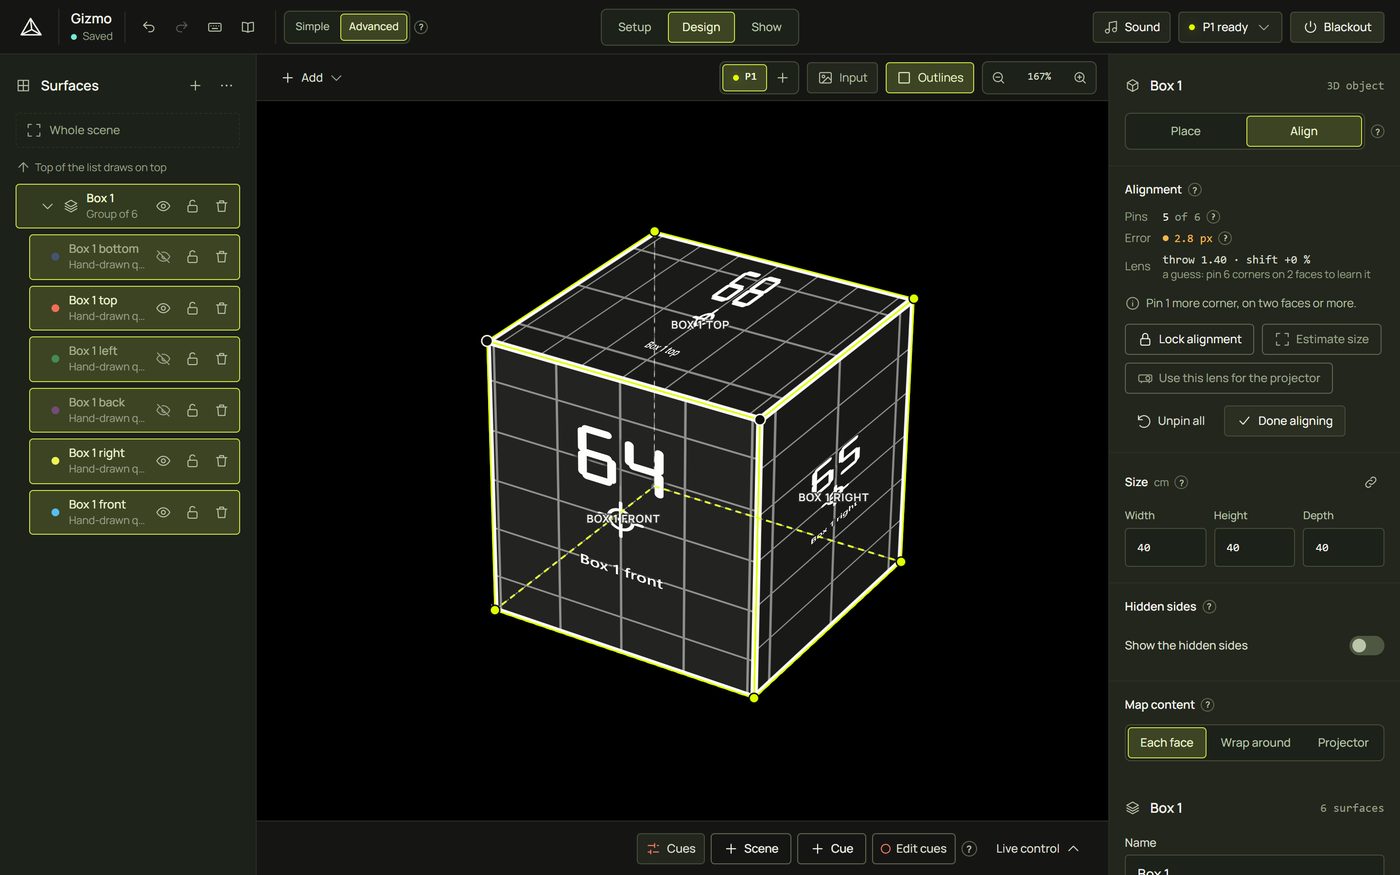Select Wrap around map content

tap(1255, 742)
